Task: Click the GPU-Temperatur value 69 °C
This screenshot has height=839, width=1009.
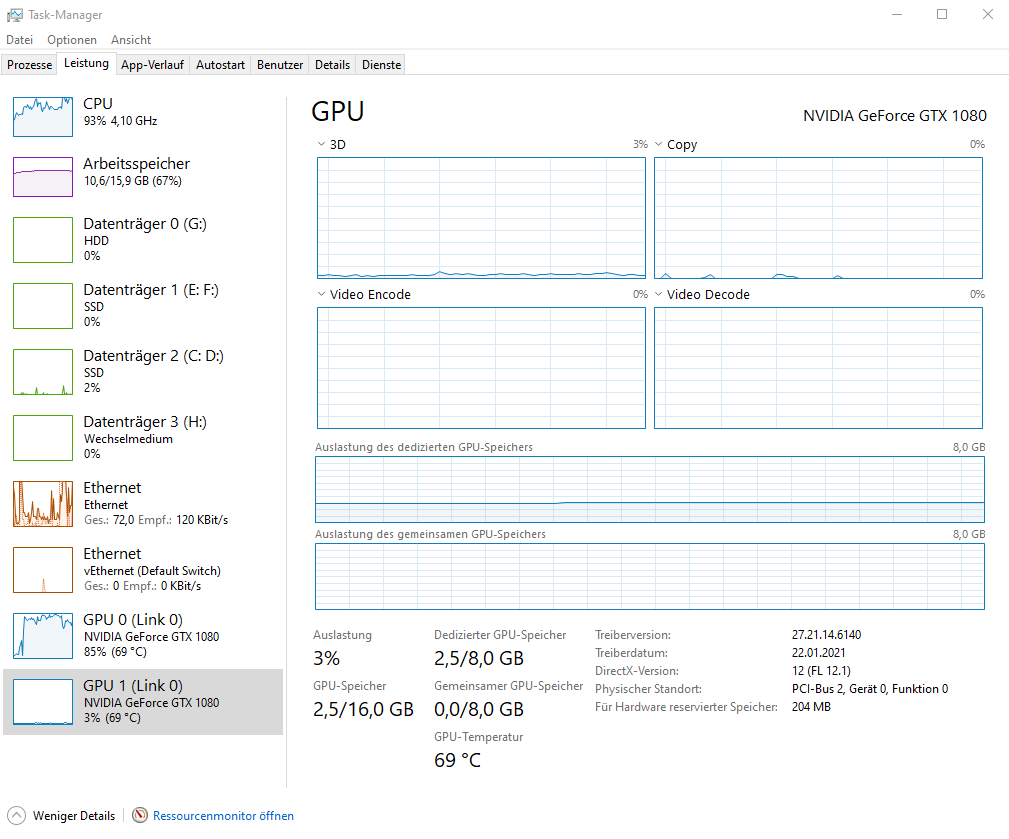Action: pos(458,760)
